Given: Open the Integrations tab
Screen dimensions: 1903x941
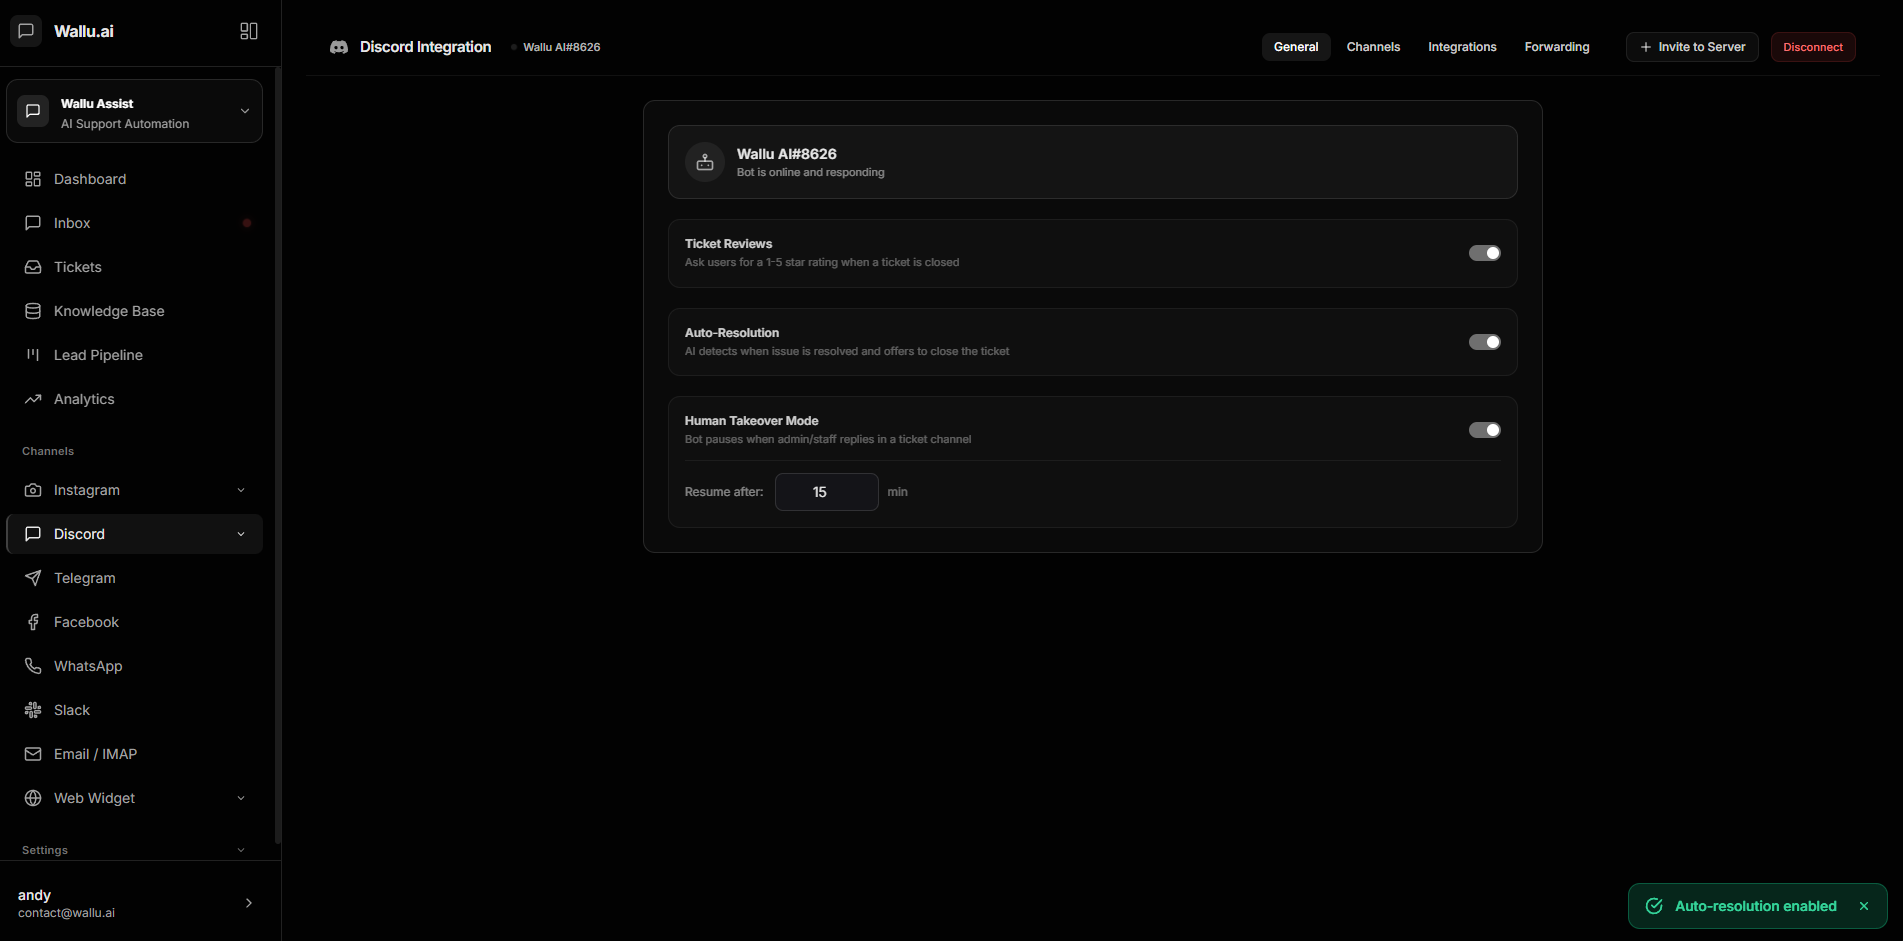Looking at the screenshot, I should [1462, 47].
